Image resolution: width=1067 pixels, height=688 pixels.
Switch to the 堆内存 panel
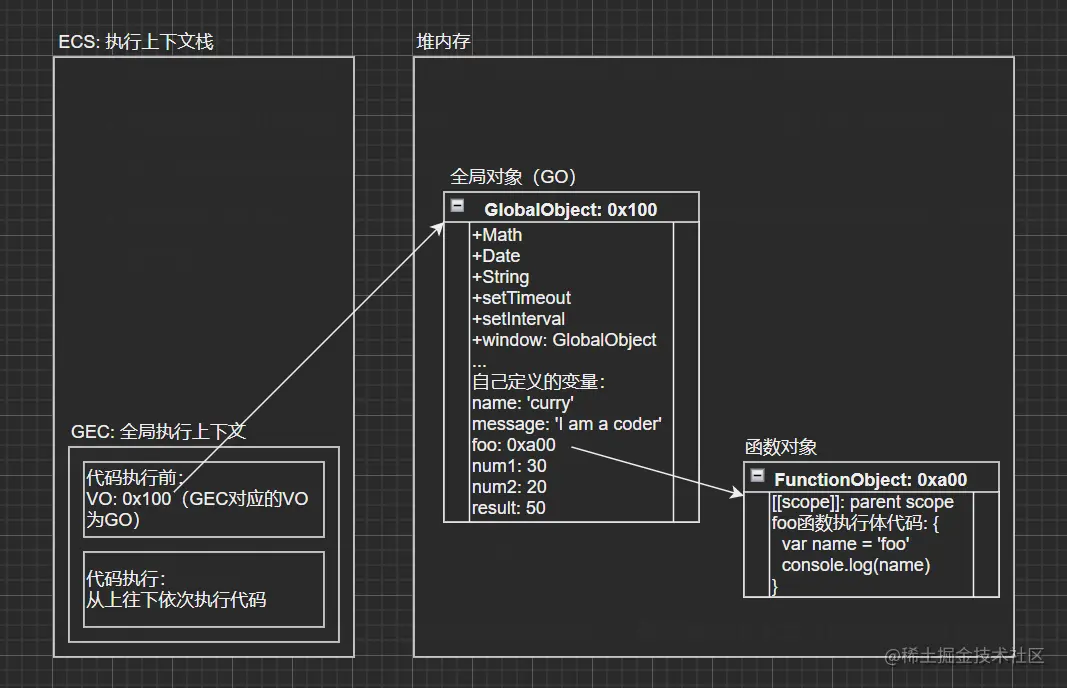[443, 42]
